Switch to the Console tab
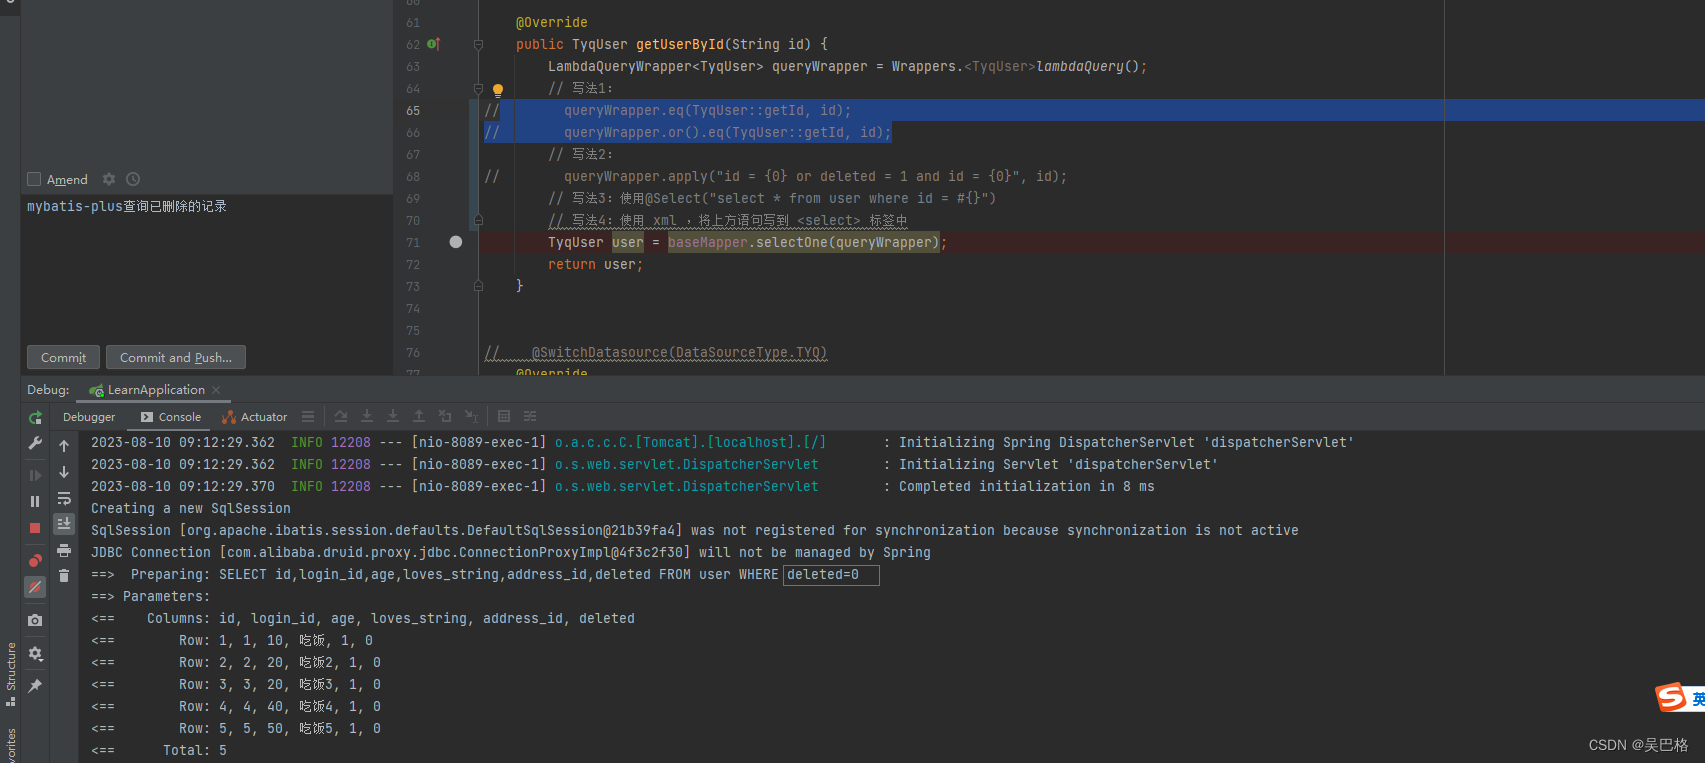Image resolution: width=1705 pixels, height=763 pixels. (171, 417)
